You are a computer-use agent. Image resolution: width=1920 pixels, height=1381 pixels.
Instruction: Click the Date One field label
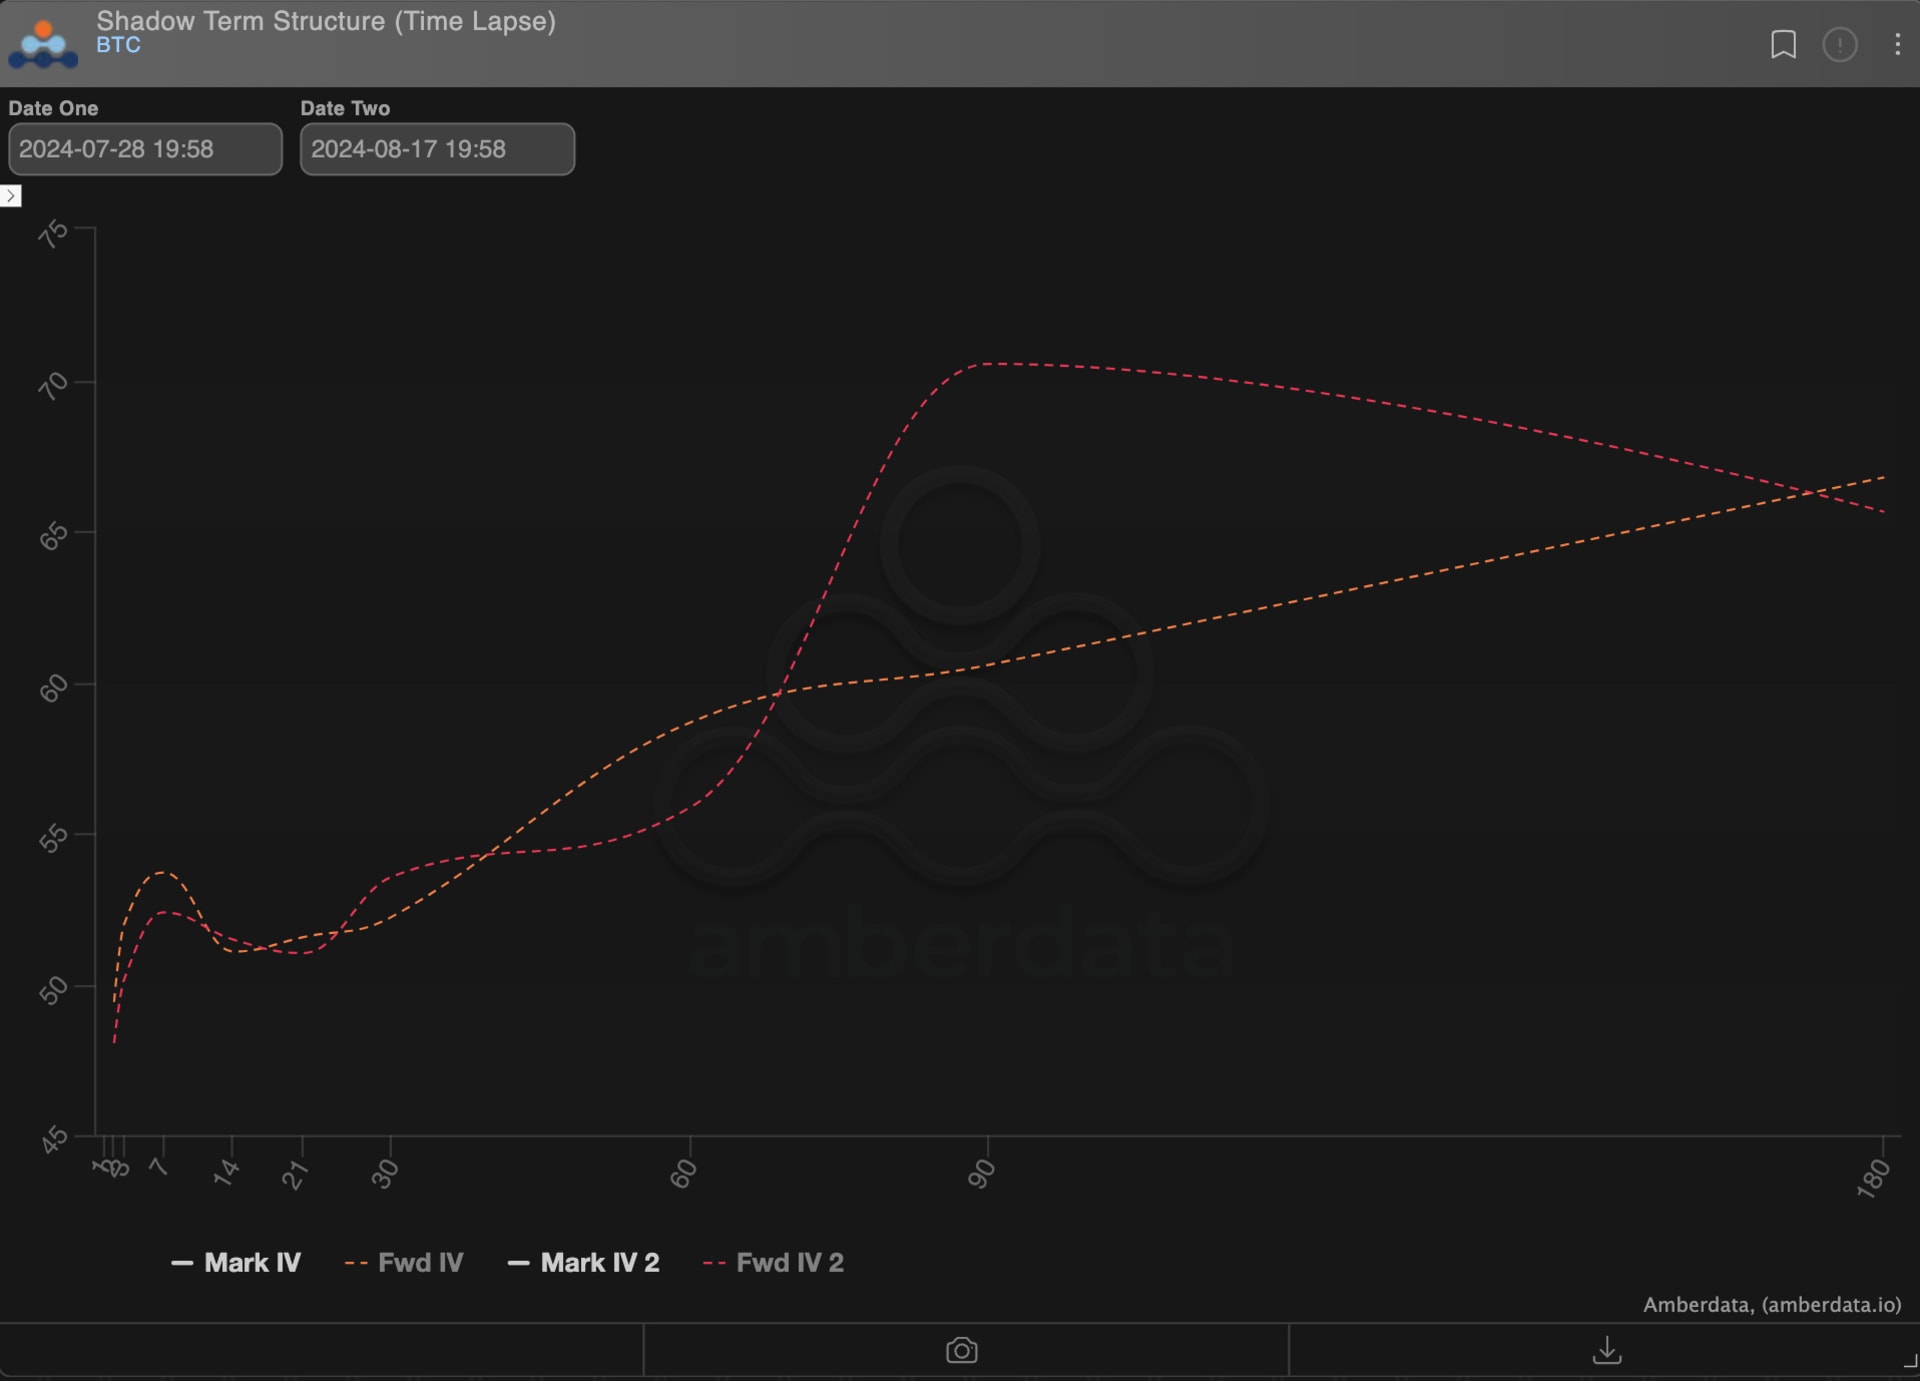point(54,108)
